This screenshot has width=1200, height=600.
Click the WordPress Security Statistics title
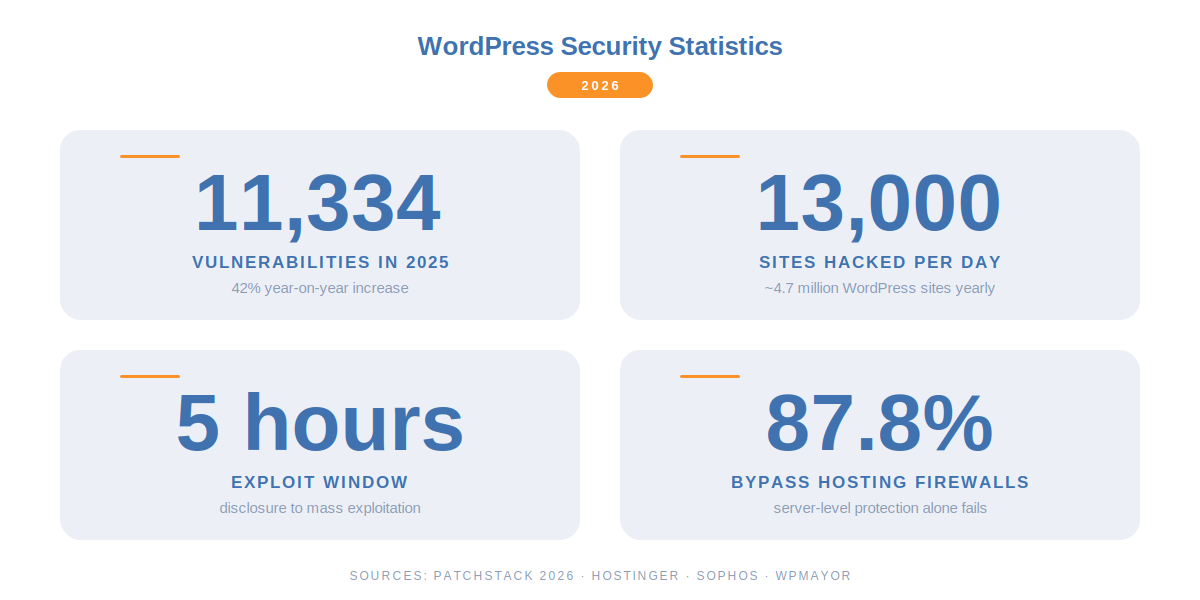coord(600,46)
